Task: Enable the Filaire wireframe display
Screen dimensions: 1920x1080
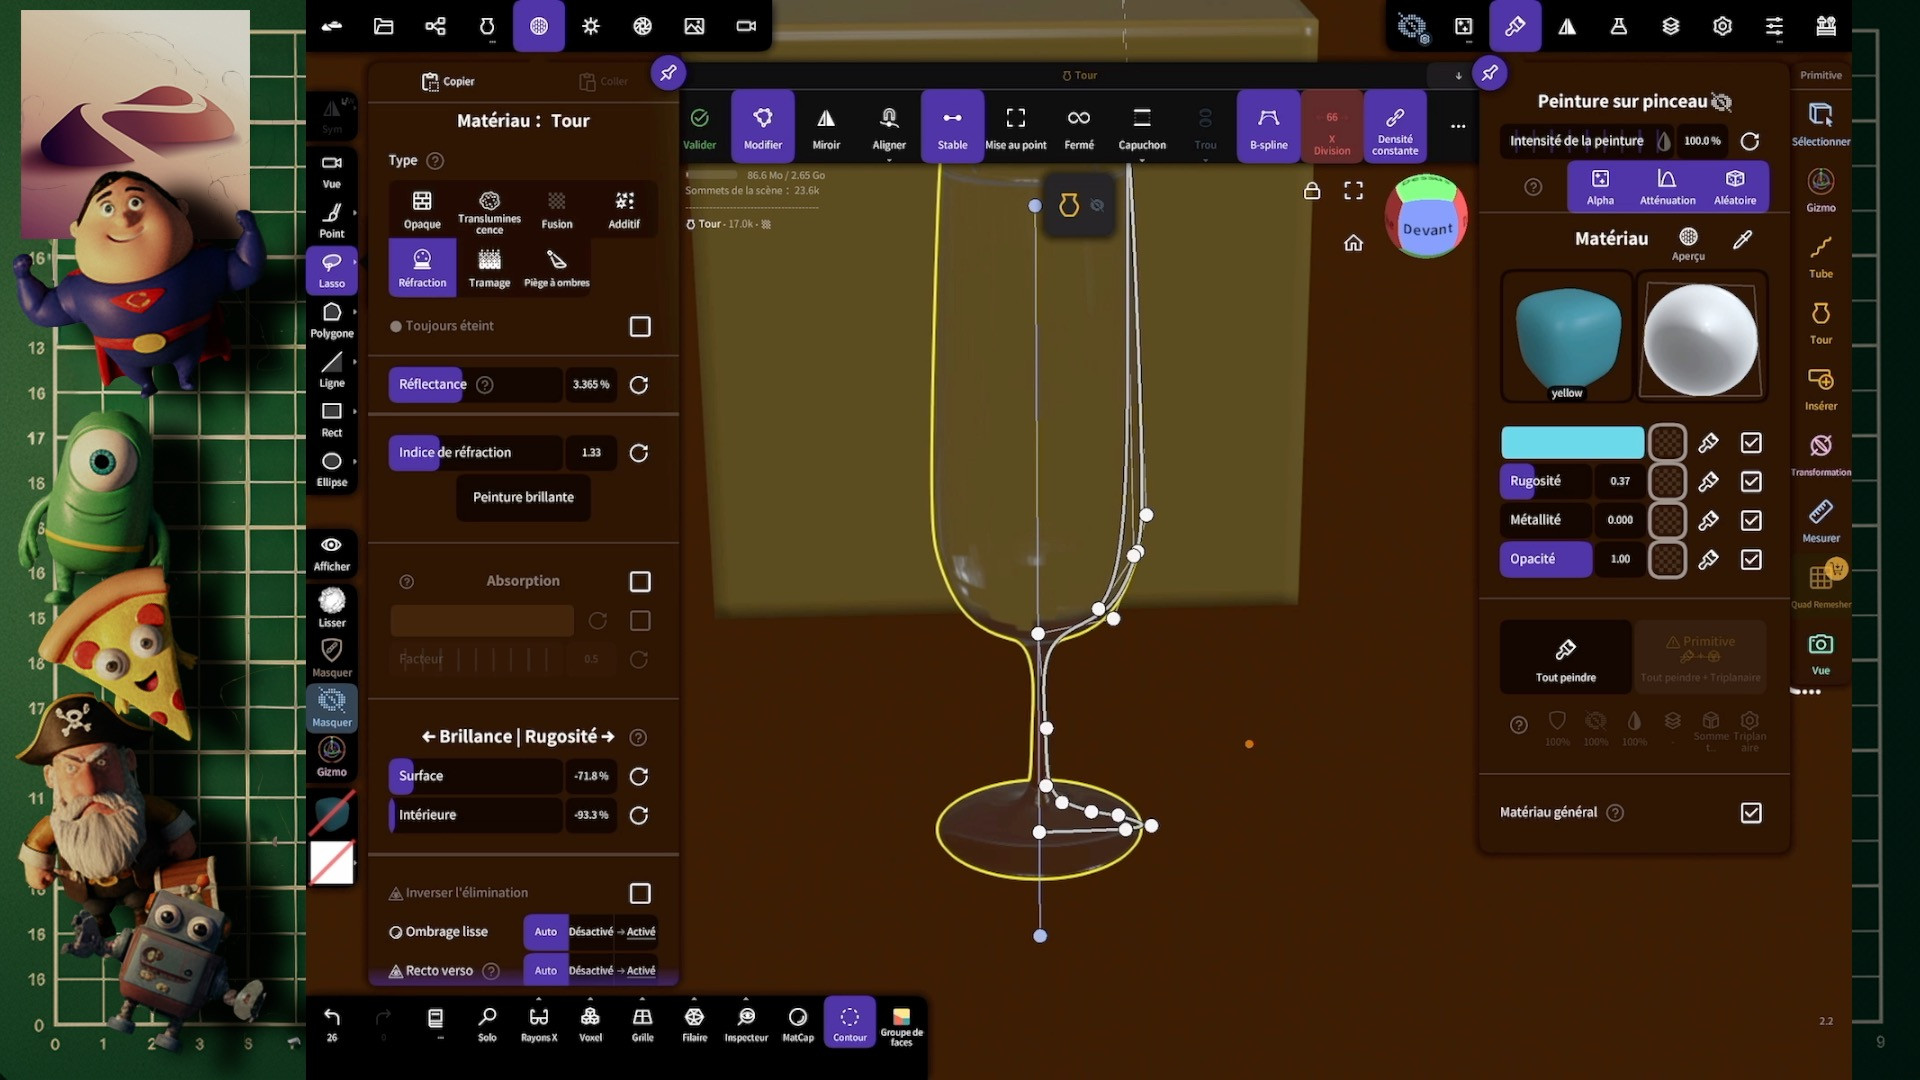Action: pos(694,1023)
